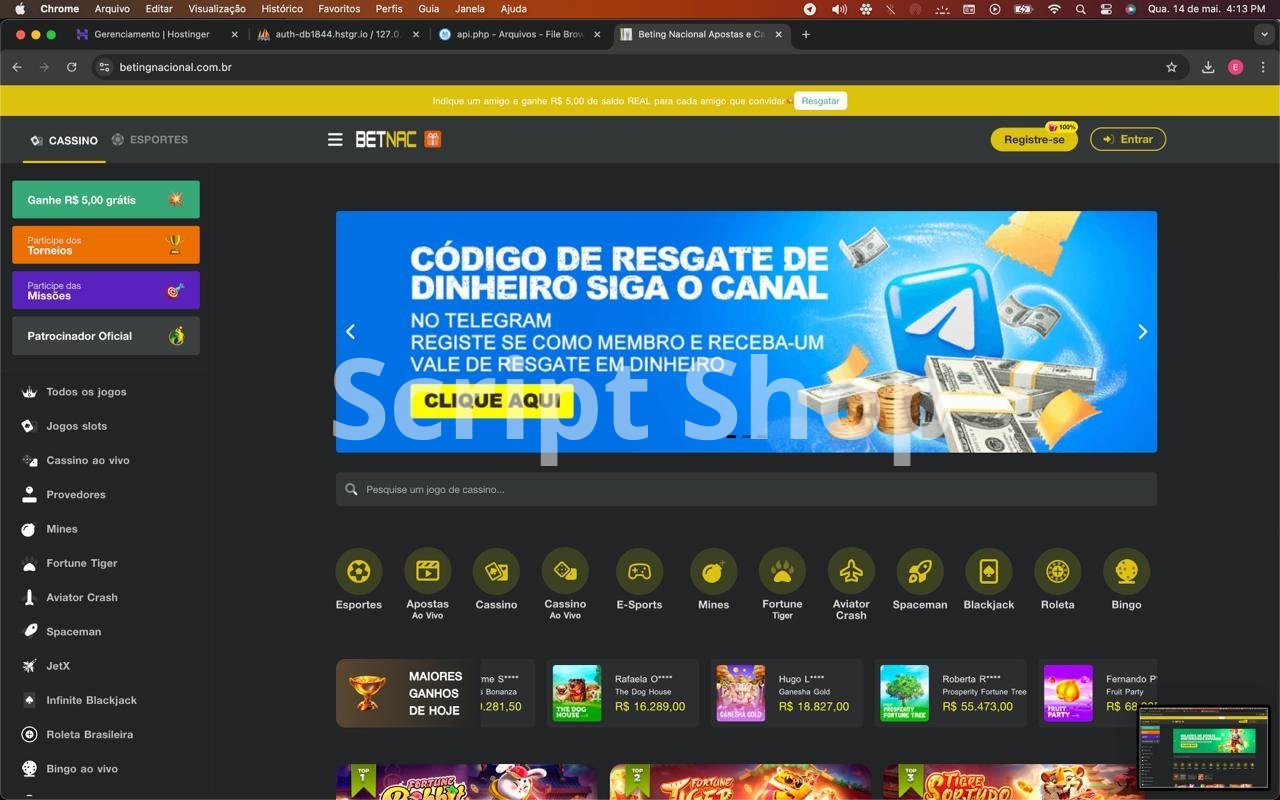Viewport: 1280px width, 800px height.
Task: Open Chrome downloads icon
Action: click(1208, 67)
